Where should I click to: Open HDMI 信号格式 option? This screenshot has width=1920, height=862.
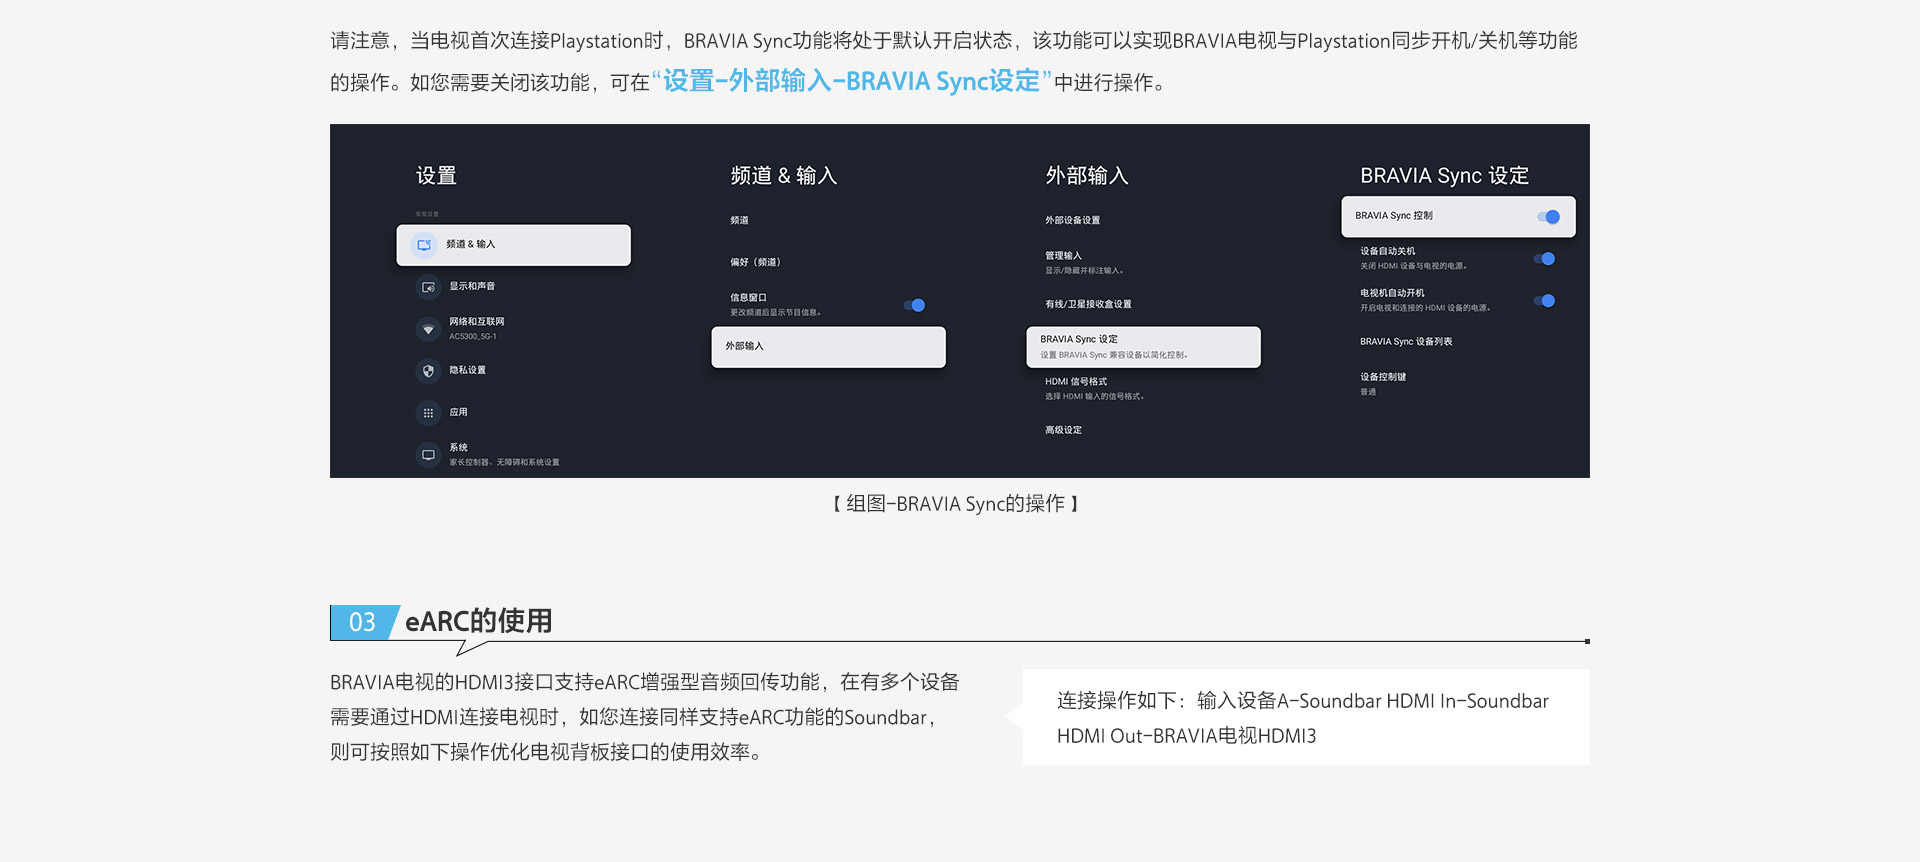1095,389
